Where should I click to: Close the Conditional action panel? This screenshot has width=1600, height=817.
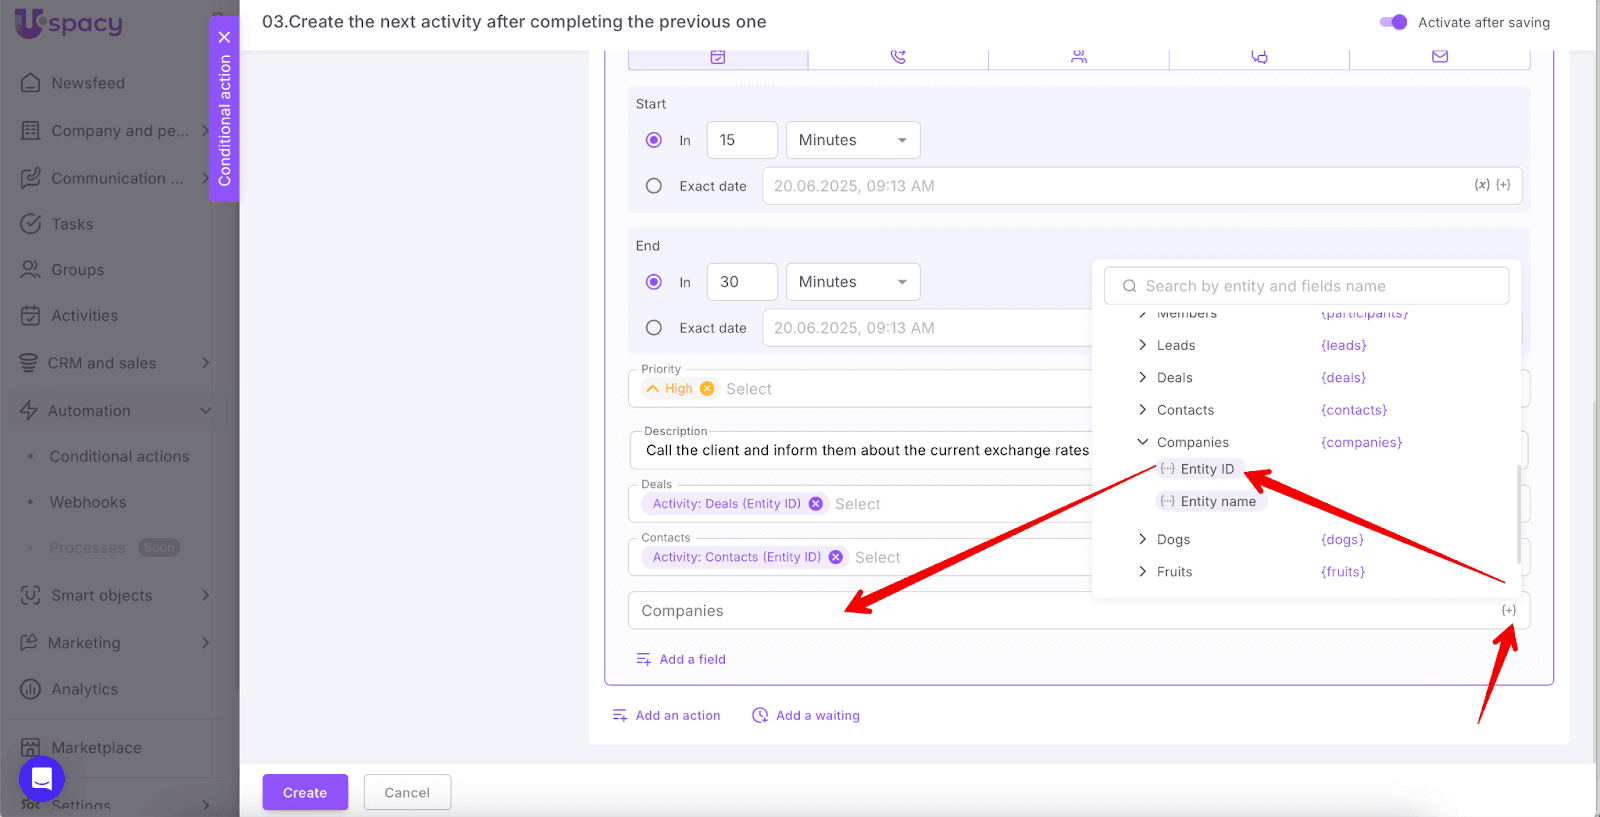coord(224,37)
